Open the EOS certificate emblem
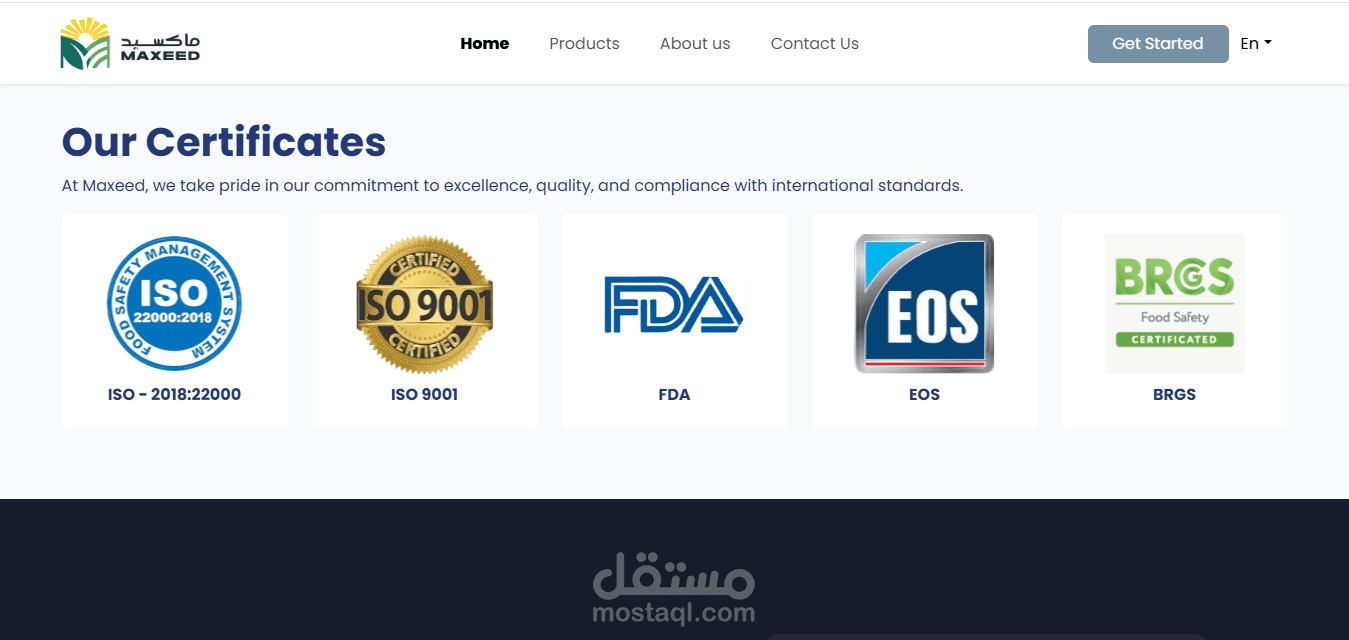 pyautogui.click(x=924, y=304)
